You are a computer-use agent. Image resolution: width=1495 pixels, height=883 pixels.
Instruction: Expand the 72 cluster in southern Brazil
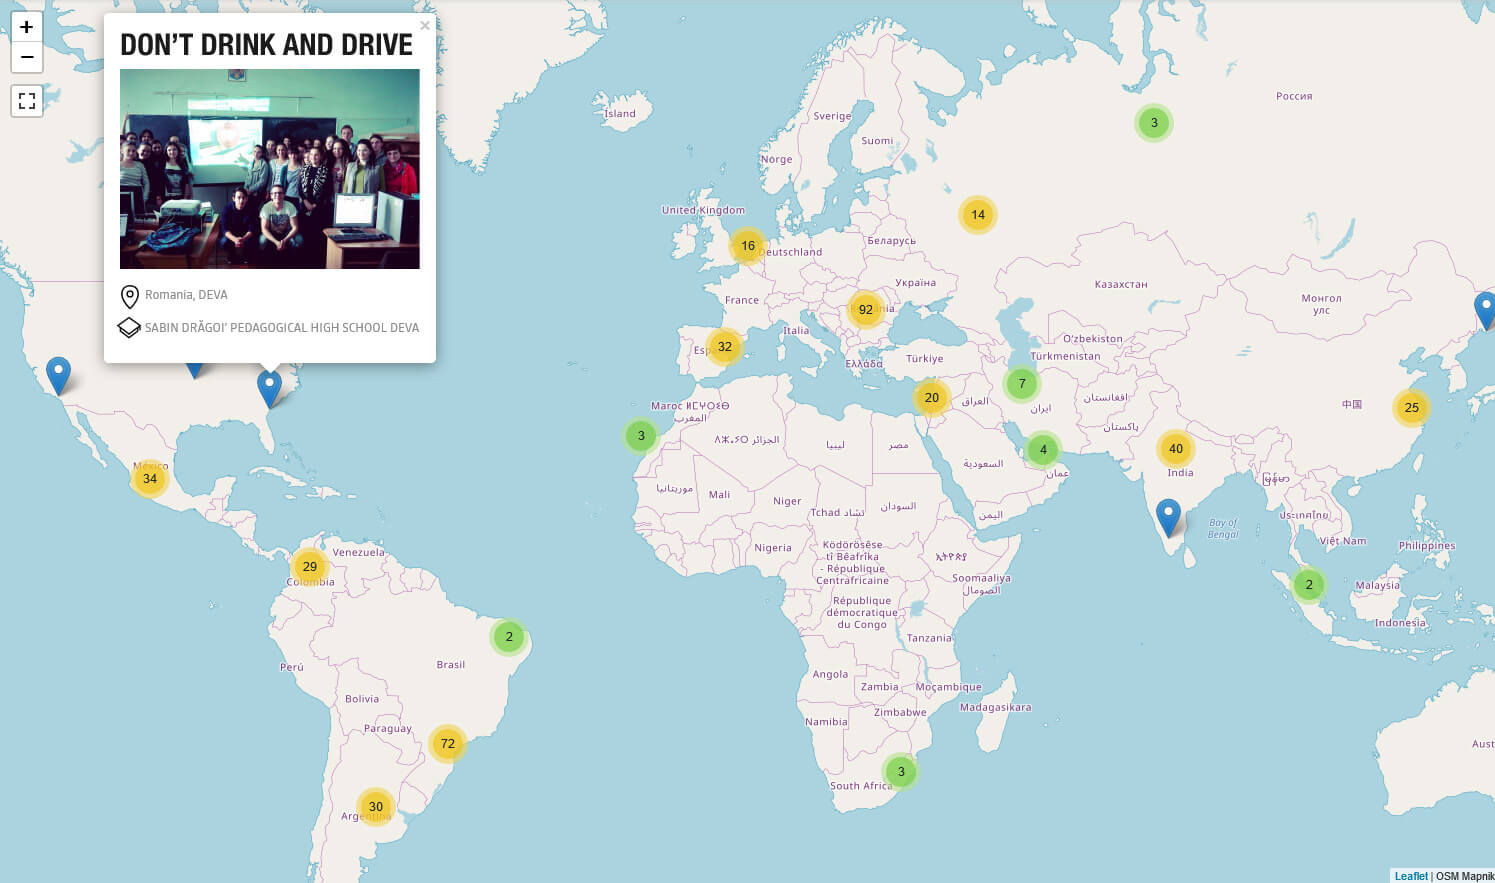(447, 743)
